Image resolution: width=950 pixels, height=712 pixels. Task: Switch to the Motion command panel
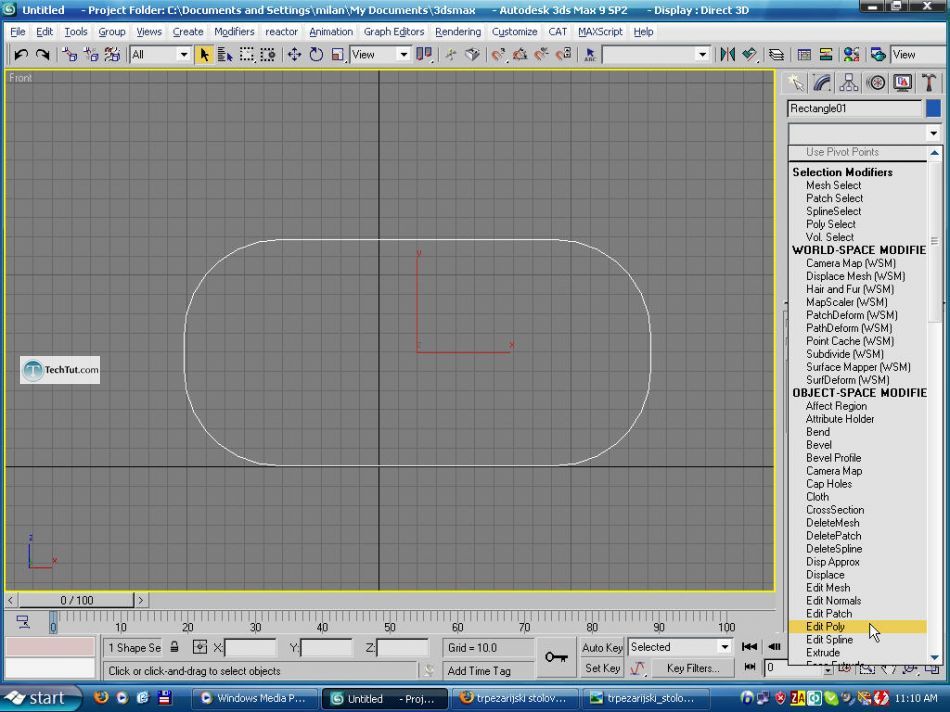875,82
